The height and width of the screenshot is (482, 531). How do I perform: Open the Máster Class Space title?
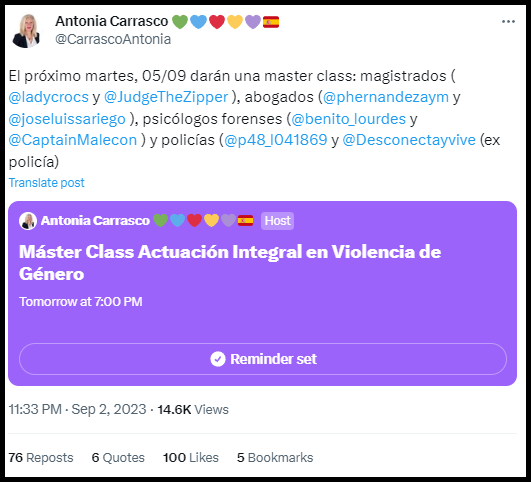[230, 263]
